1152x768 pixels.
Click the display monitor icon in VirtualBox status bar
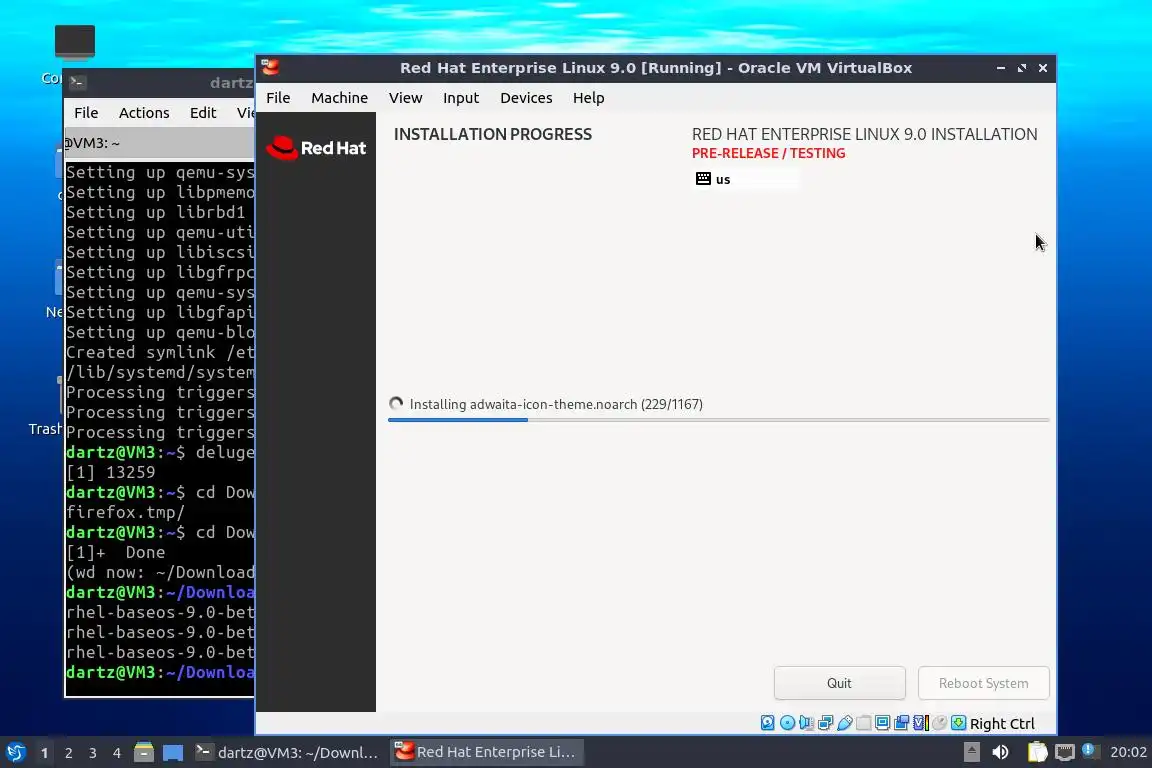click(x=882, y=723)
